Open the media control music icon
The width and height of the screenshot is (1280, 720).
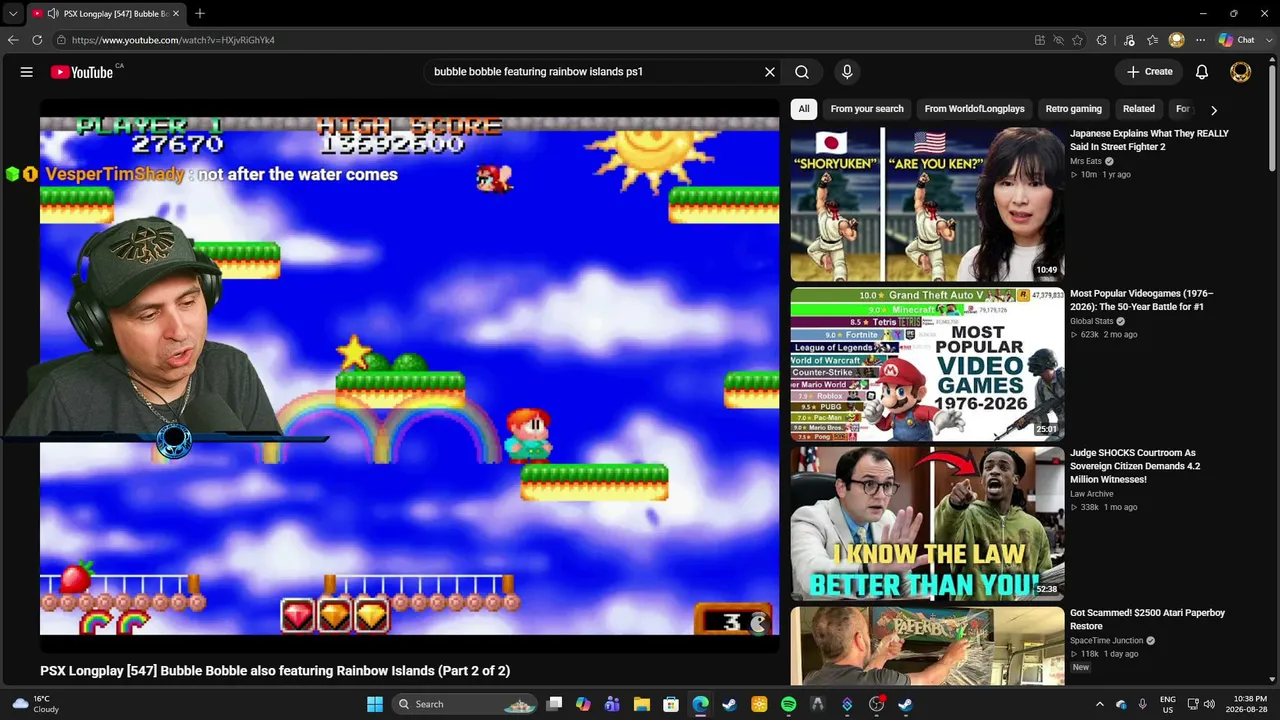click(1129, 40)
